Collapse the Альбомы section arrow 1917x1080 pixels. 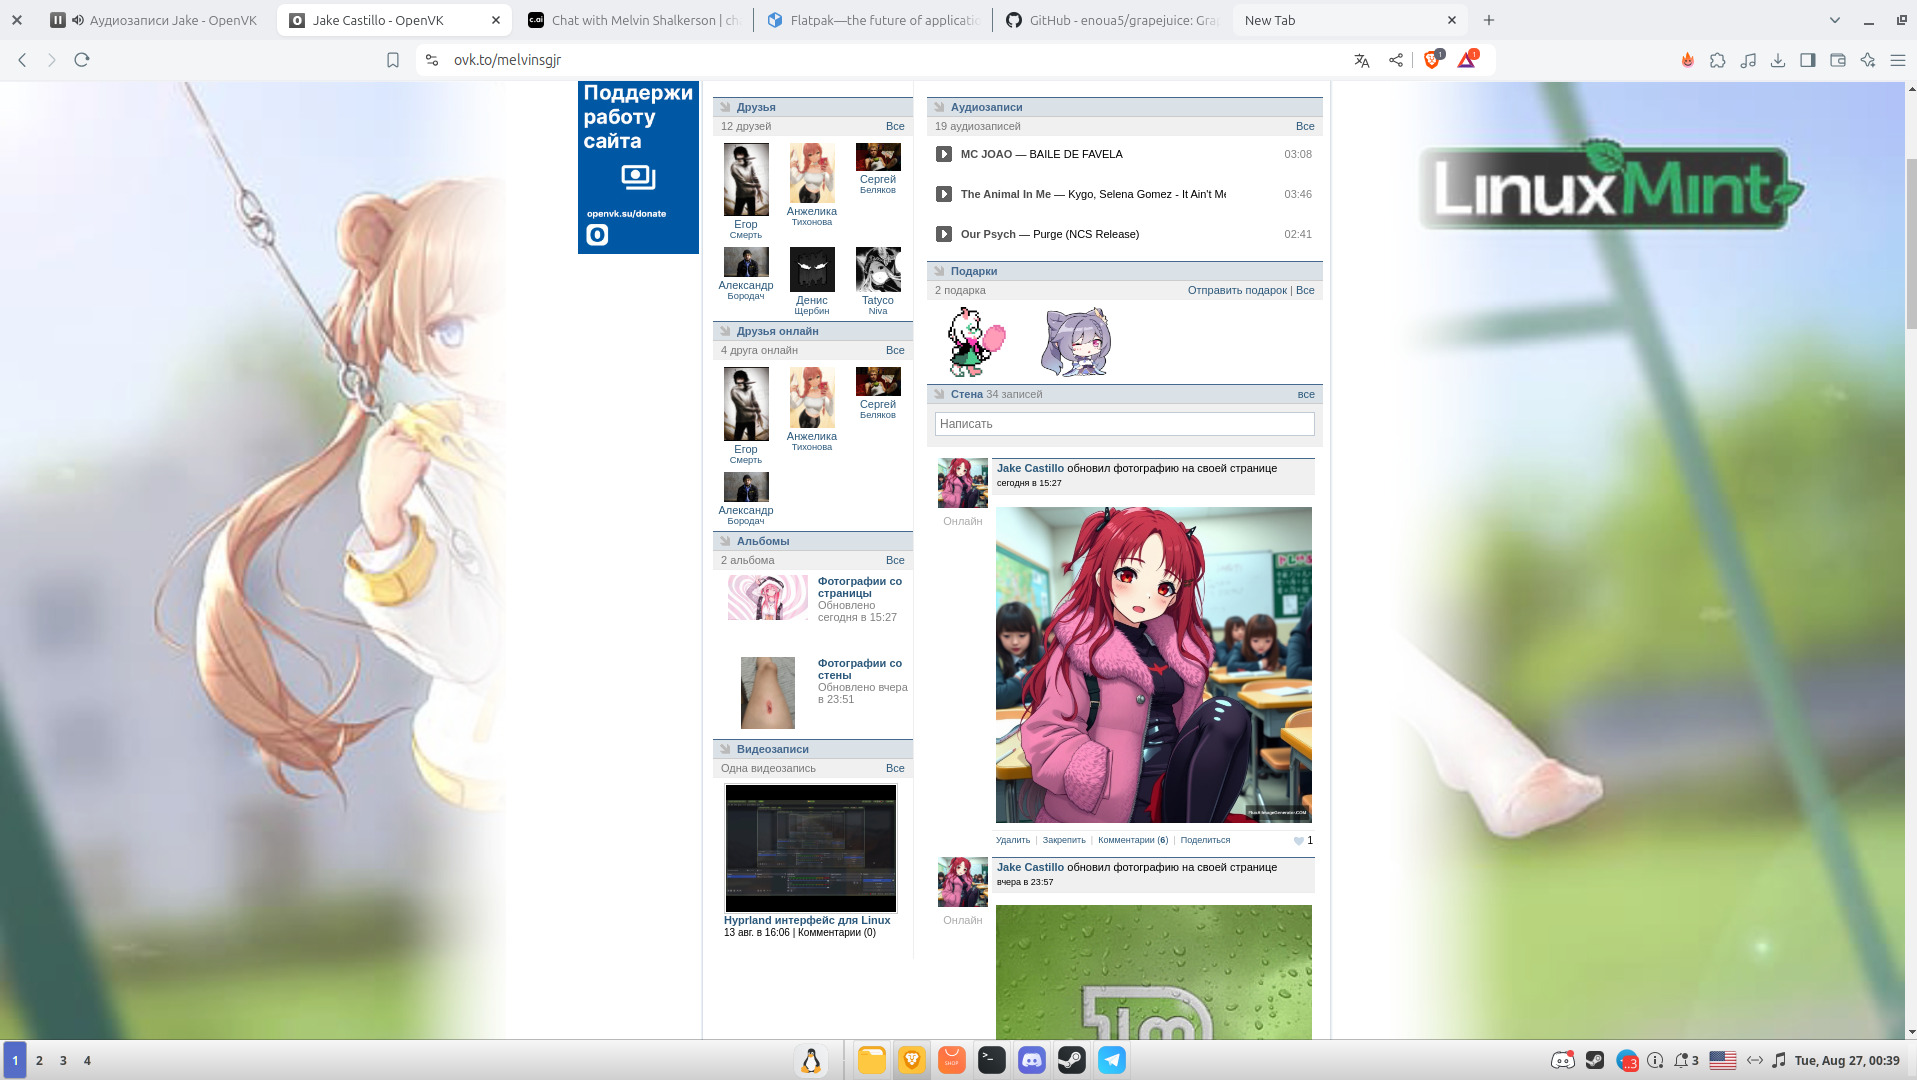(x=725, y=541)
